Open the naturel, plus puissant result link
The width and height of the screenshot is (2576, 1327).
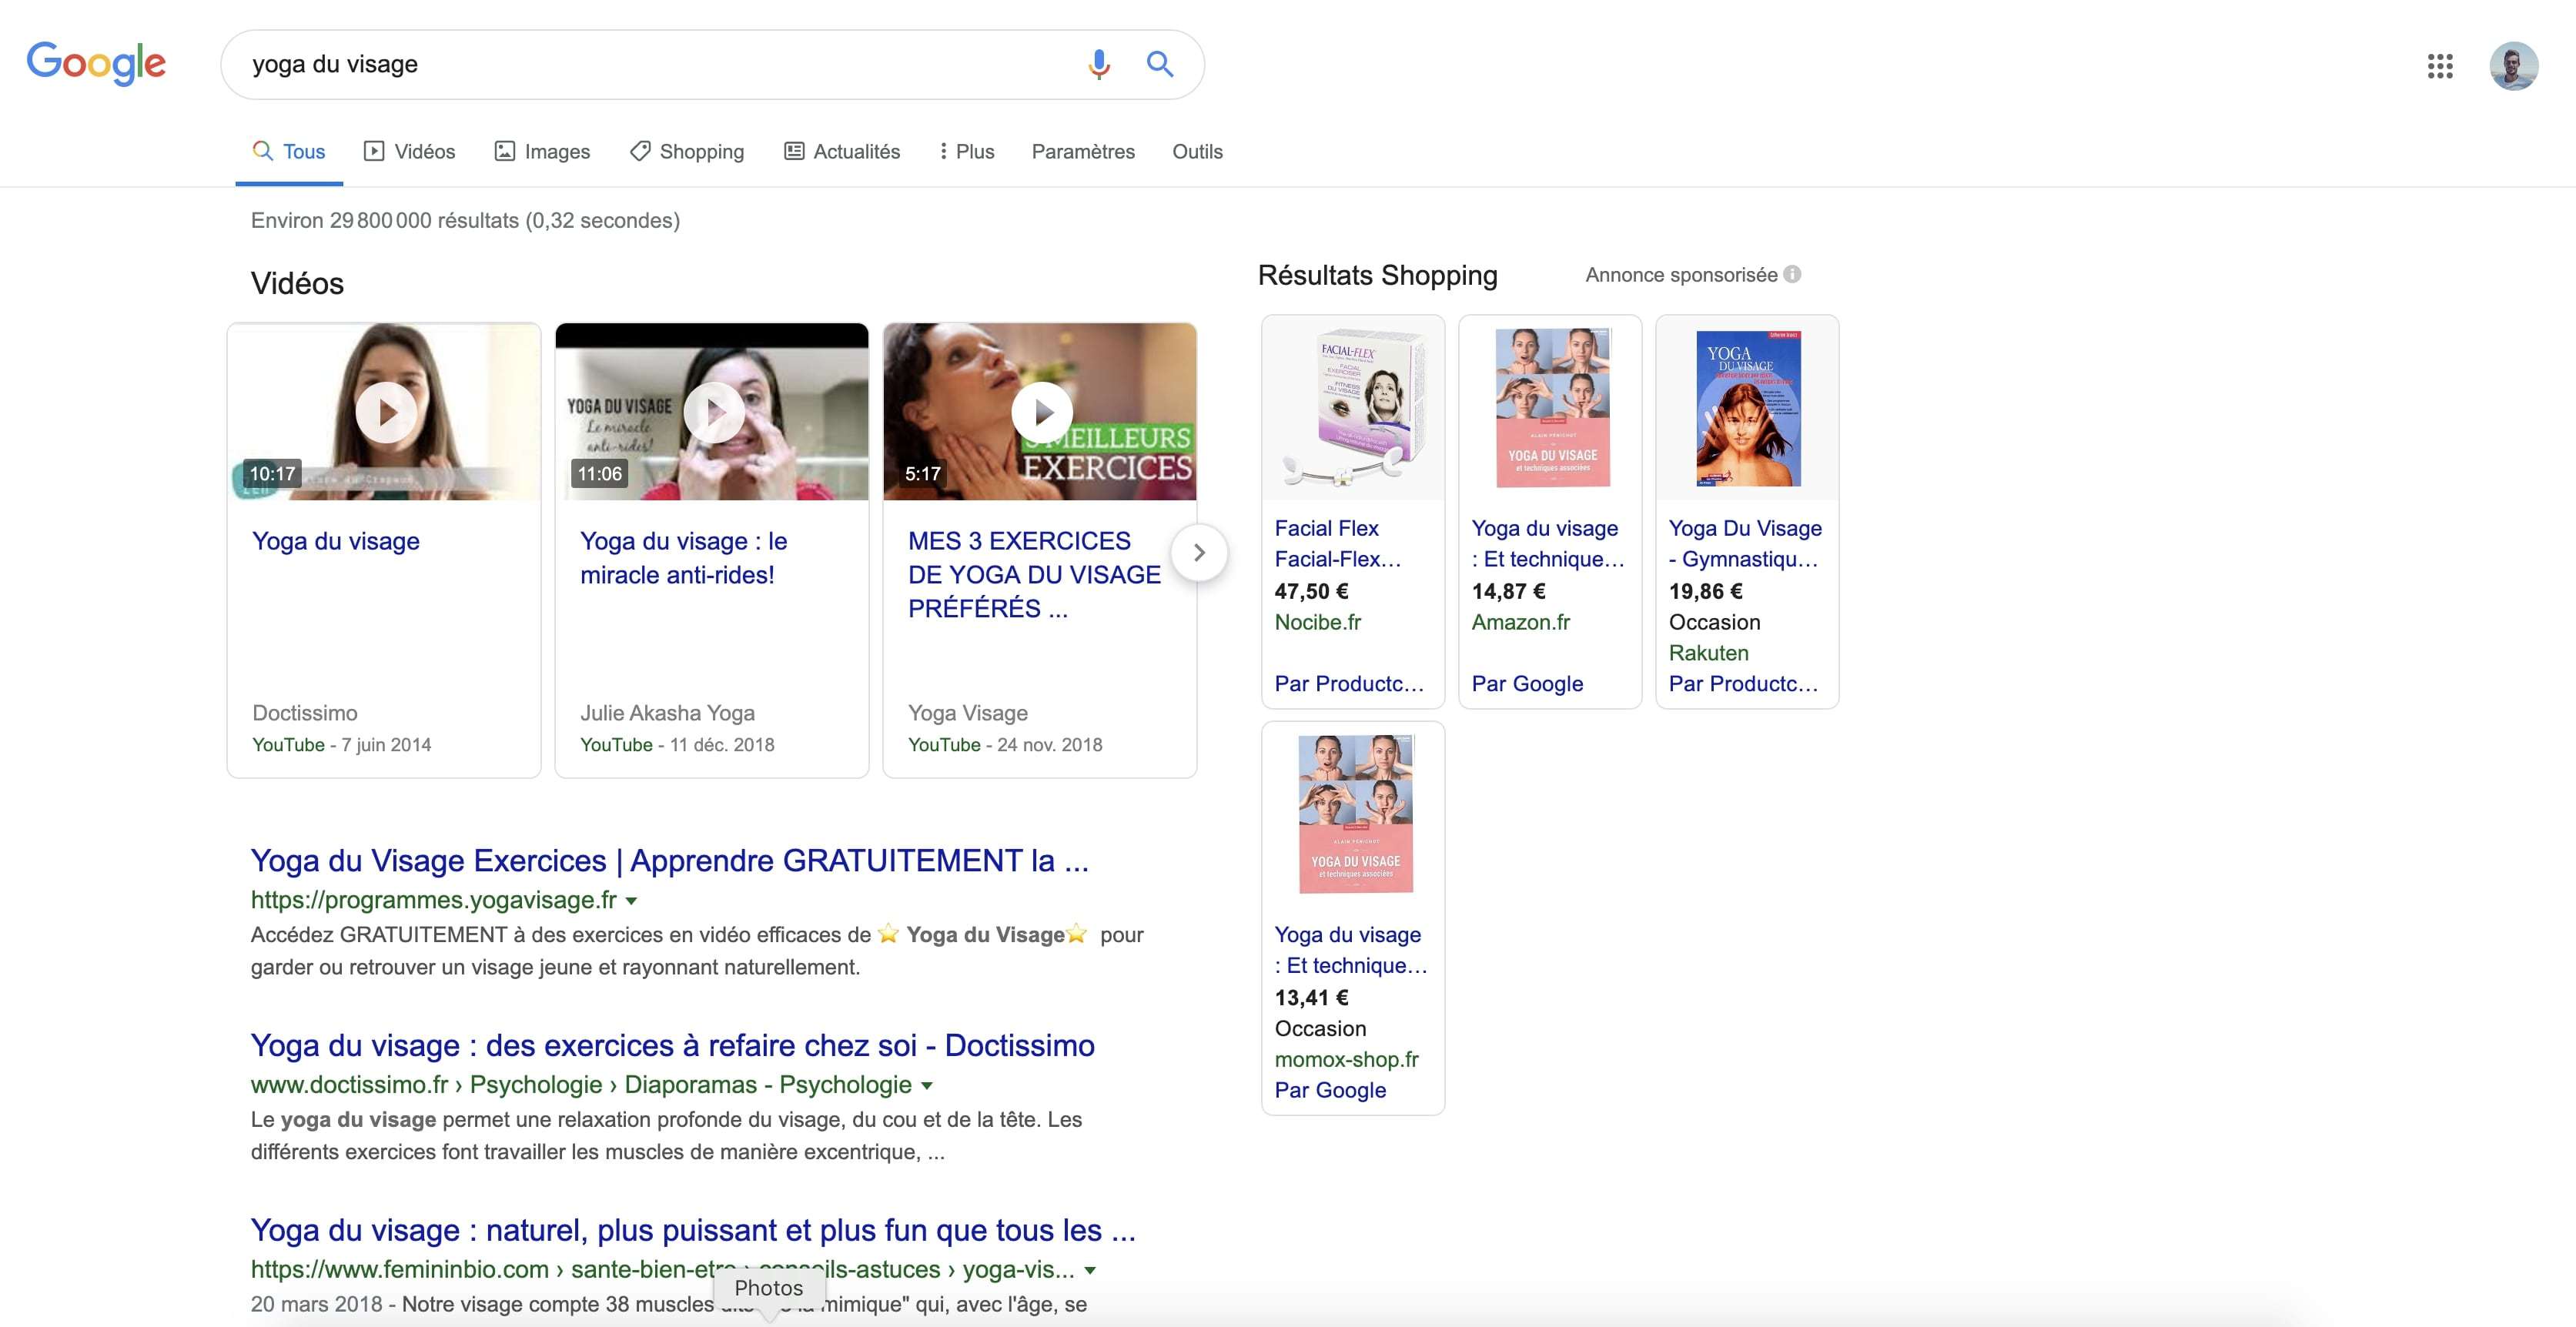pos(693,1230)
